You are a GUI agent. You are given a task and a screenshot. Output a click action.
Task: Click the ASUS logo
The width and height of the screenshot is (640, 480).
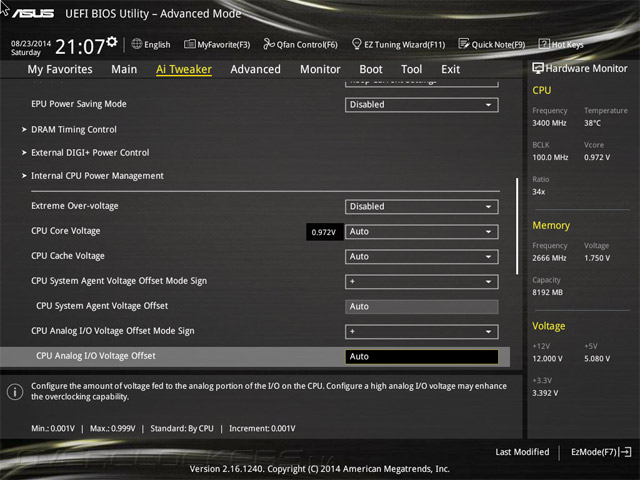coord(33,13)
